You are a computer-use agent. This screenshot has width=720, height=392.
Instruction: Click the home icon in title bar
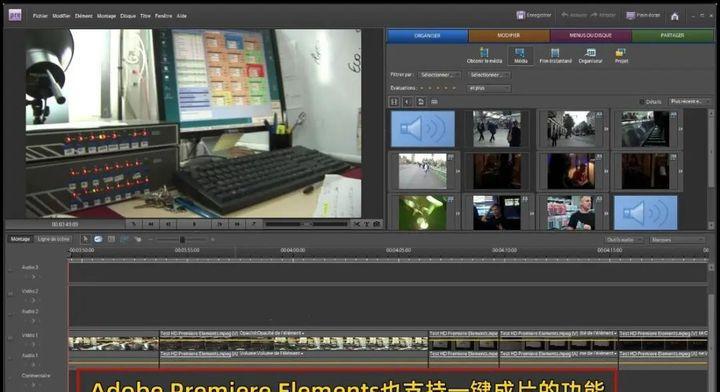[x=675, y=16]
